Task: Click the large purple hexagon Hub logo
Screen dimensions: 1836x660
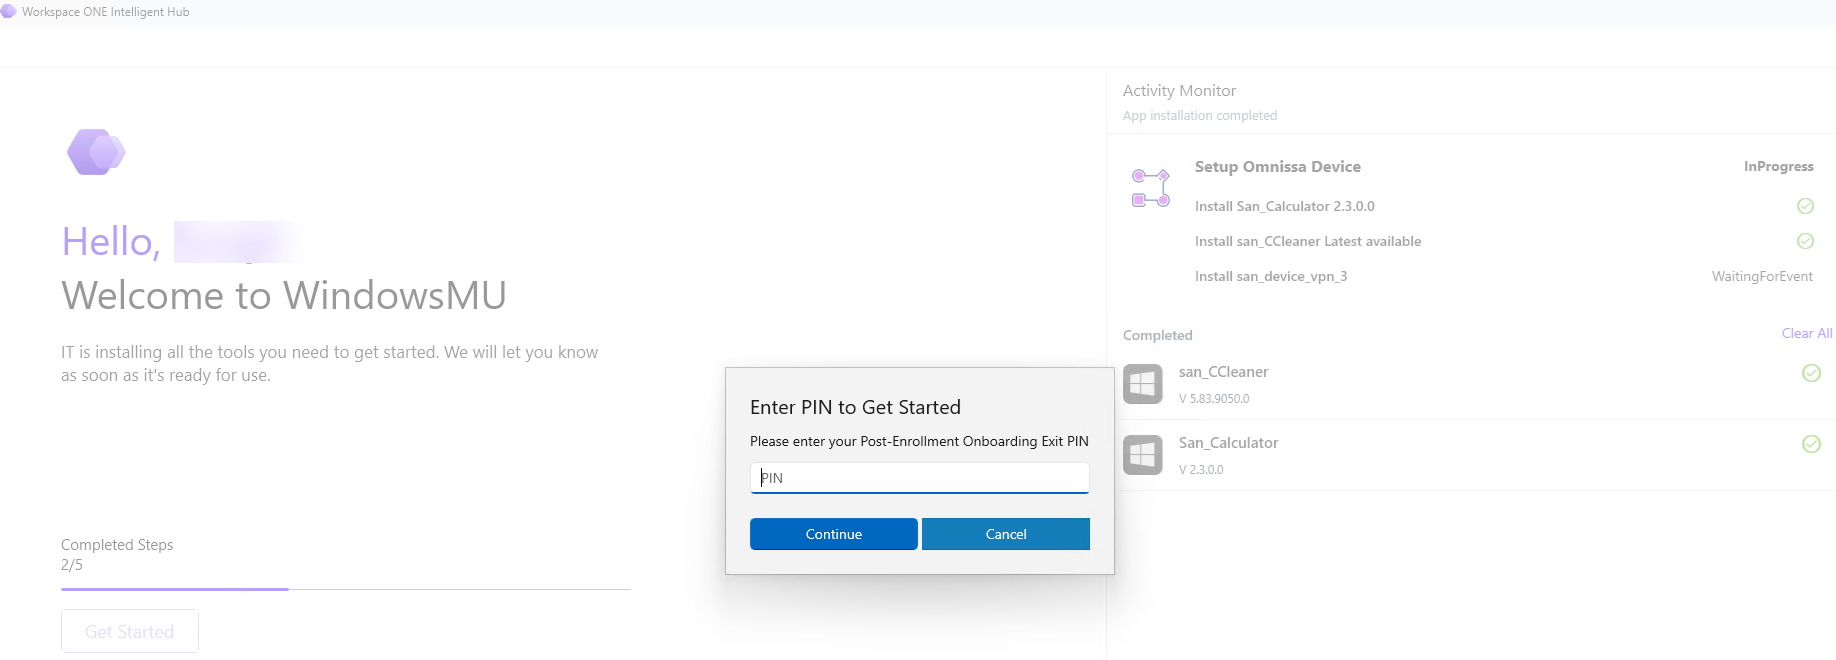Action: [96, 152]
